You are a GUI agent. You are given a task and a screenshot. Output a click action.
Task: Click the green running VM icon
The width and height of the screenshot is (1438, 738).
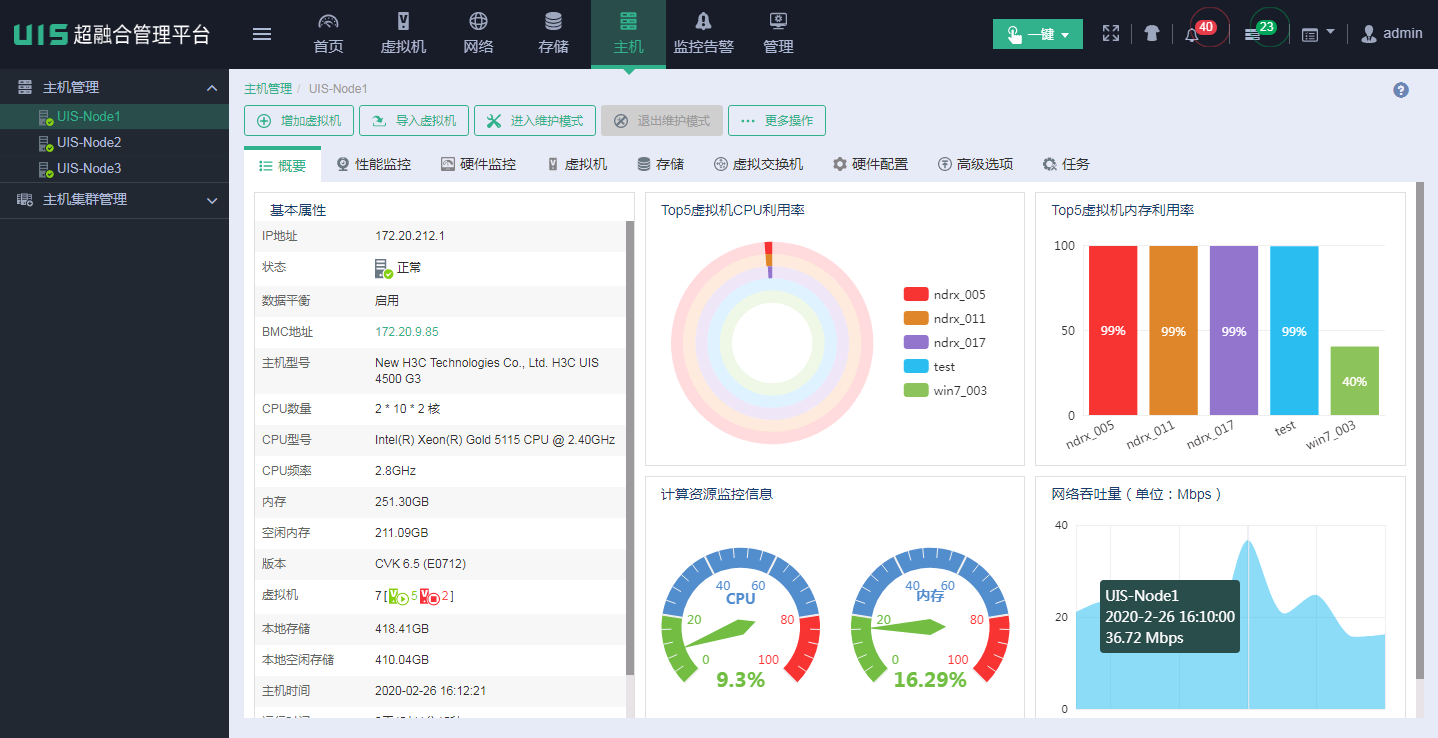pyautogui.click(x=399, y=597)
